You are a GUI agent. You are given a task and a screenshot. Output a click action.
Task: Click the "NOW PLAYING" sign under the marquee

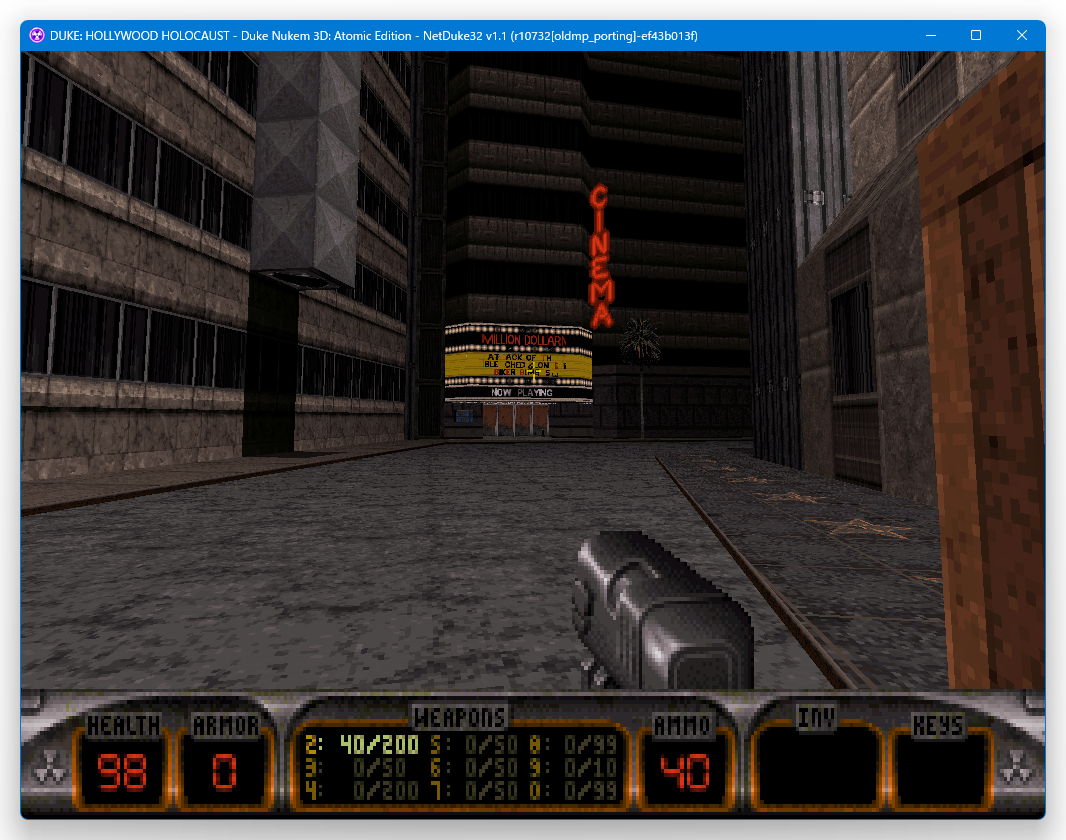click(521, 392)
